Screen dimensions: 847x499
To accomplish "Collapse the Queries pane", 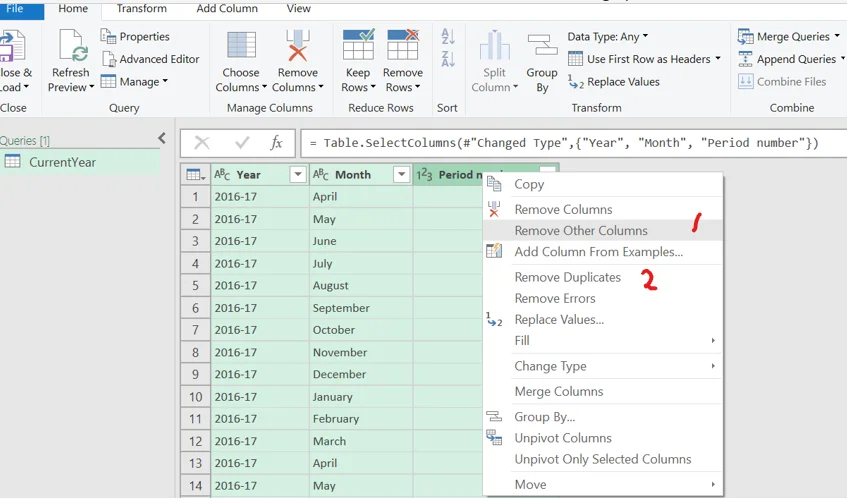I will [162, 138].
